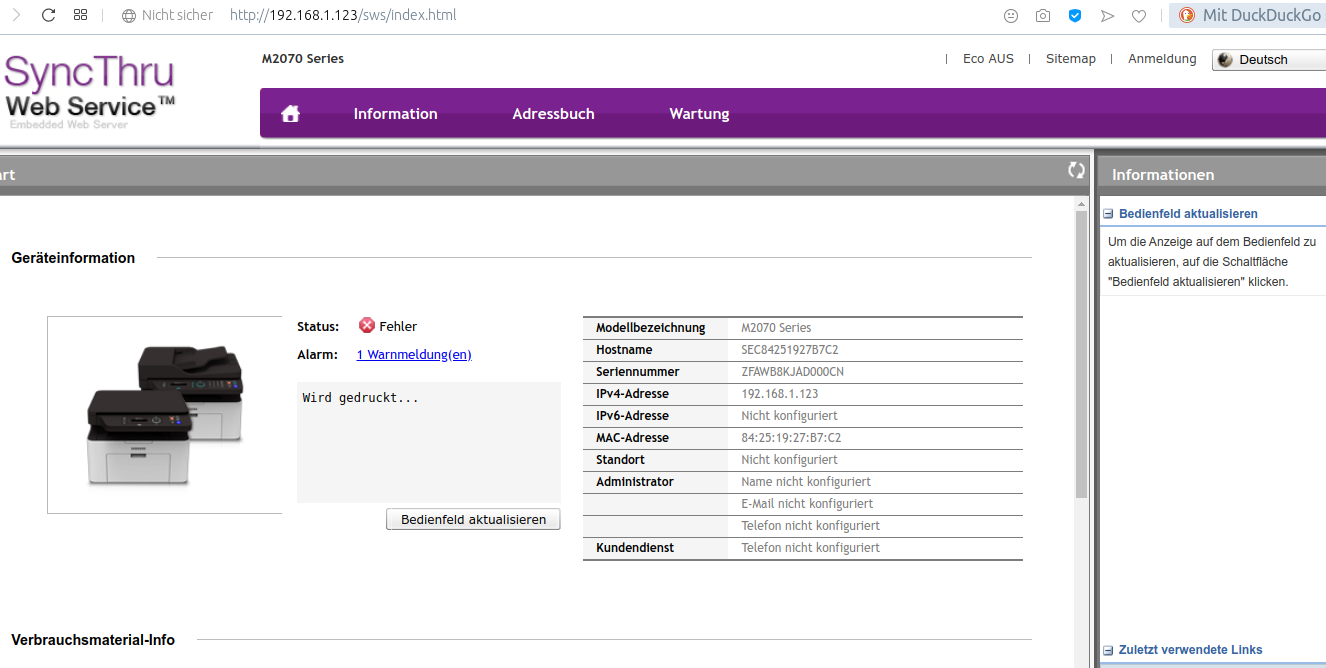Click the 'Fehler' status text
The image size is (1326, 668).
pyautogui.click(x=398, y=326)
